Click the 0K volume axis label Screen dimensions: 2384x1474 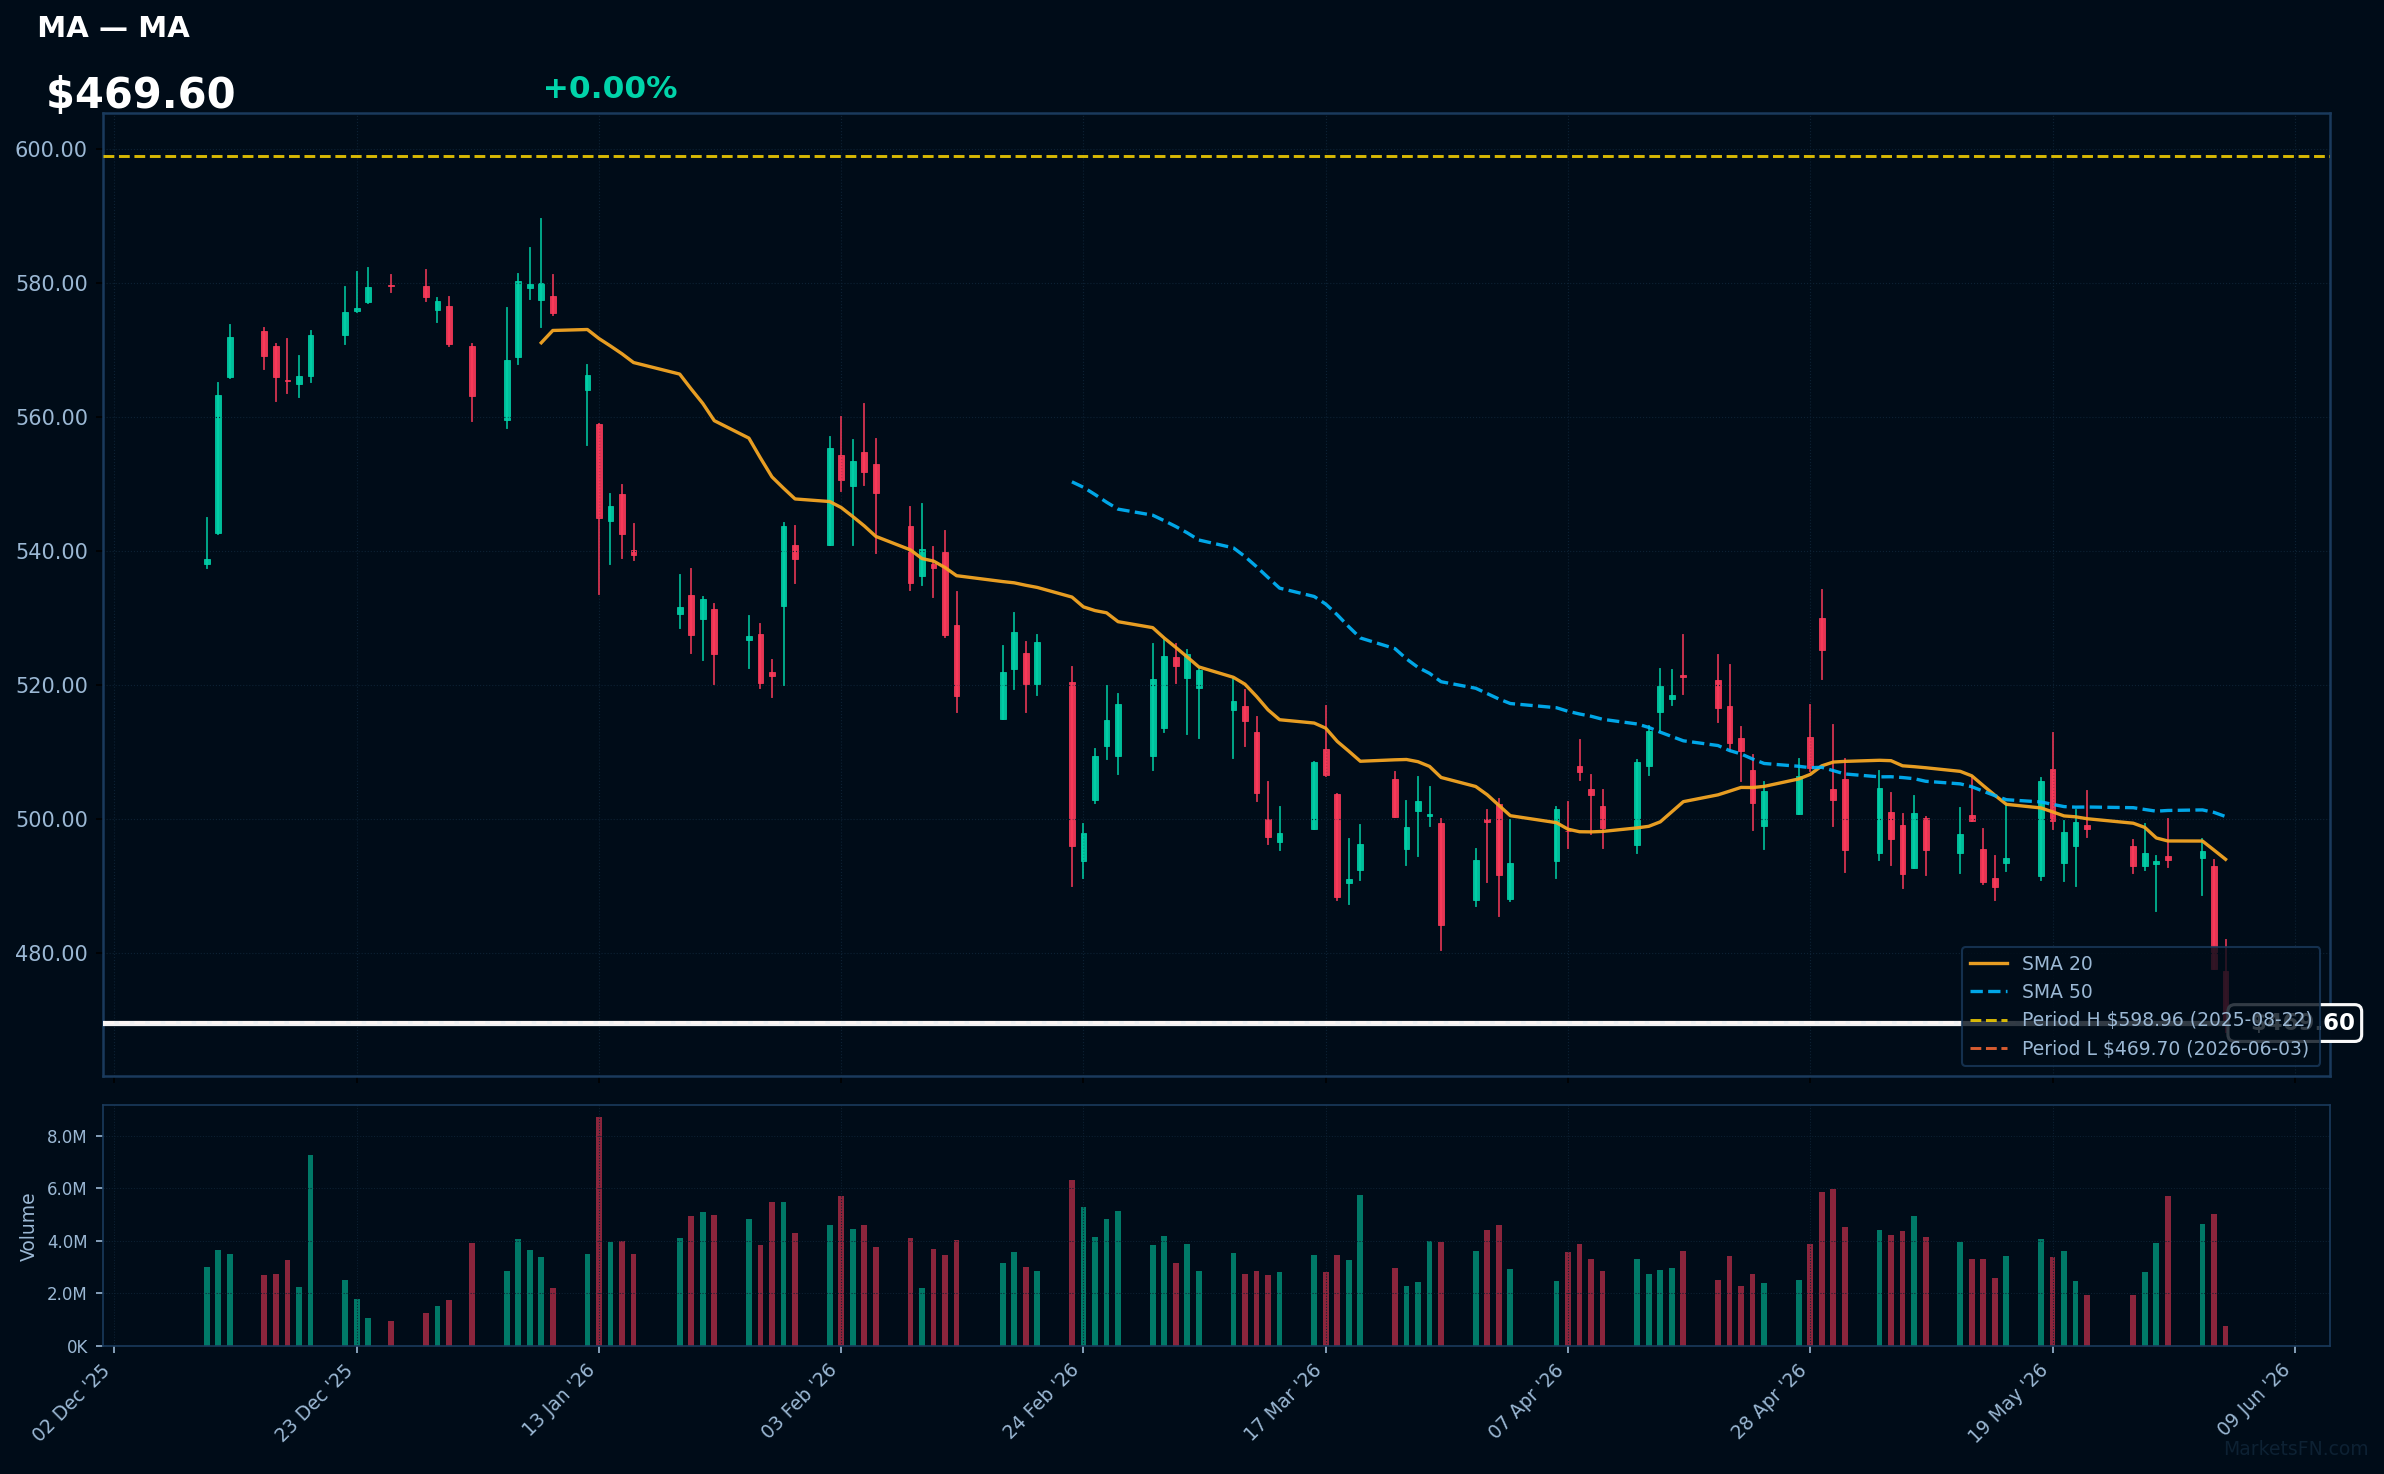(77, 1347)
